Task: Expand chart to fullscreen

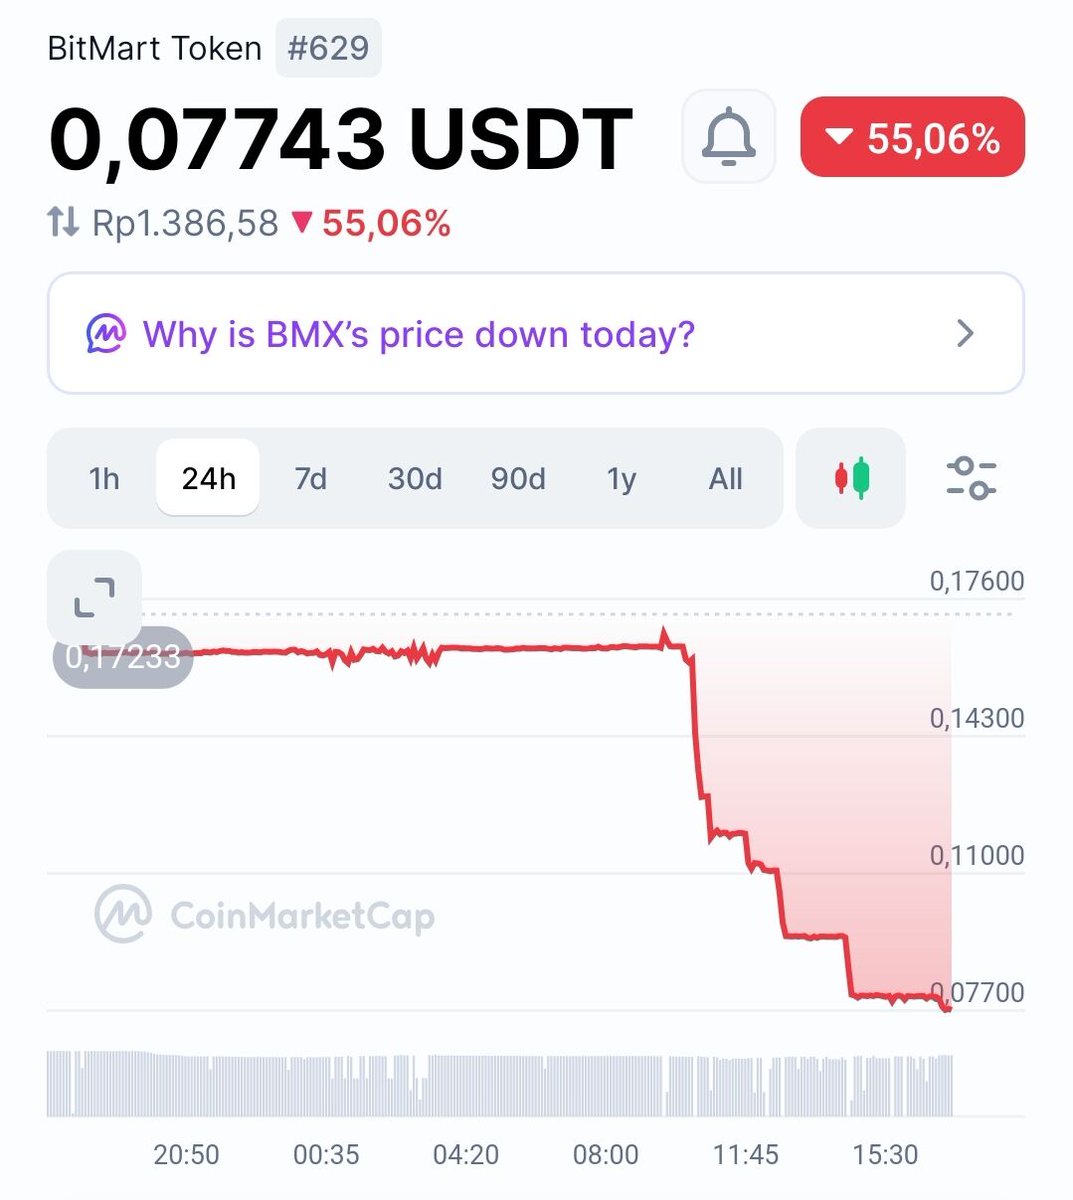Action: [95, 597]
